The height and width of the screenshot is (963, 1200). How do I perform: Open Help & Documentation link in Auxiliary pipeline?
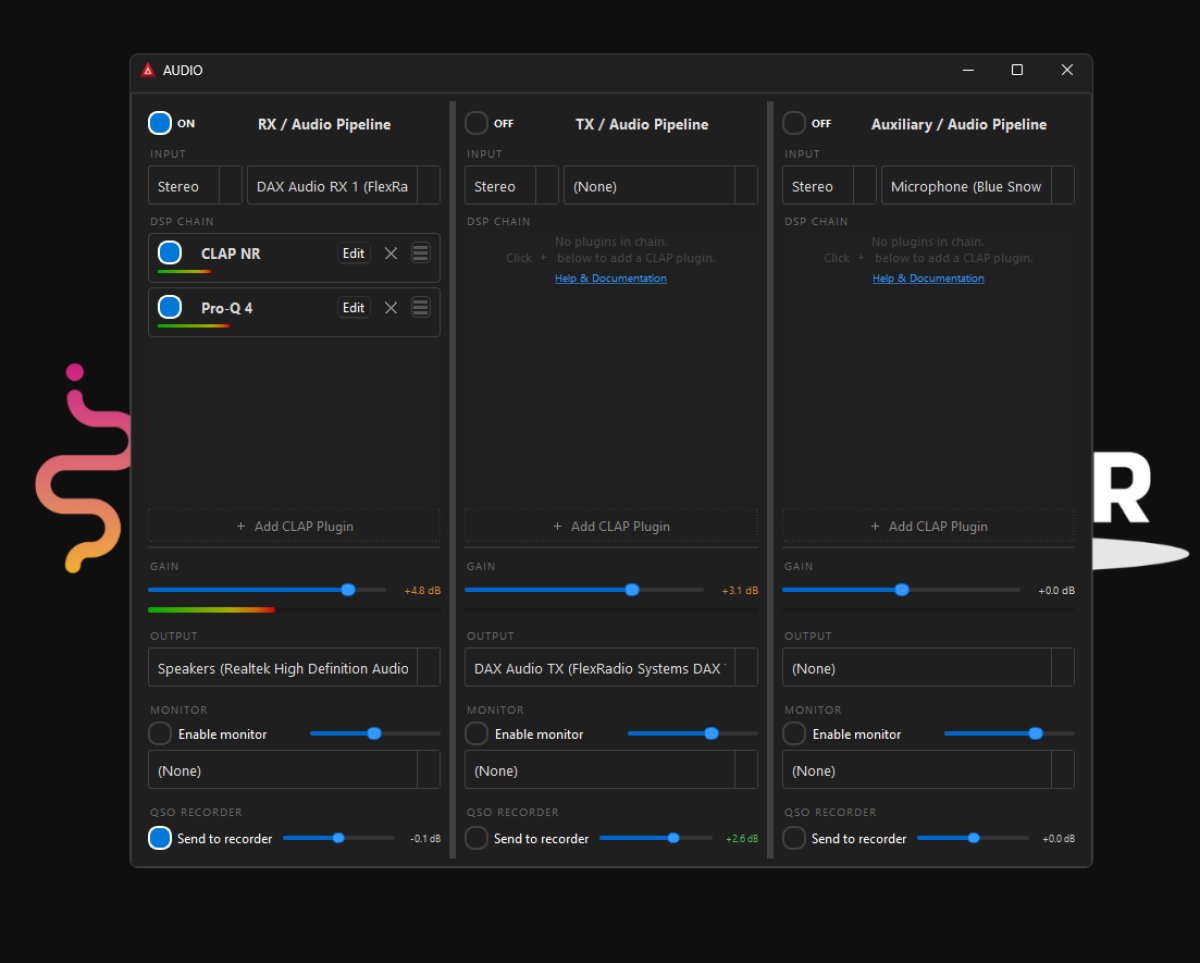928,278
